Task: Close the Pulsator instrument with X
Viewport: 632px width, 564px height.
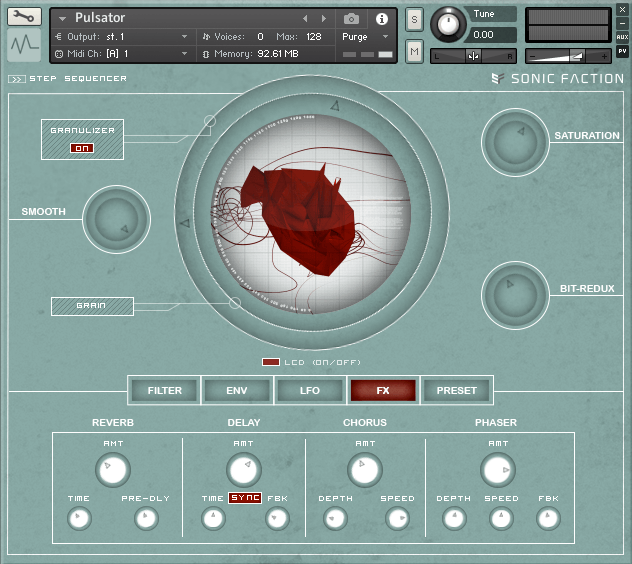Action: coord(622,10)
